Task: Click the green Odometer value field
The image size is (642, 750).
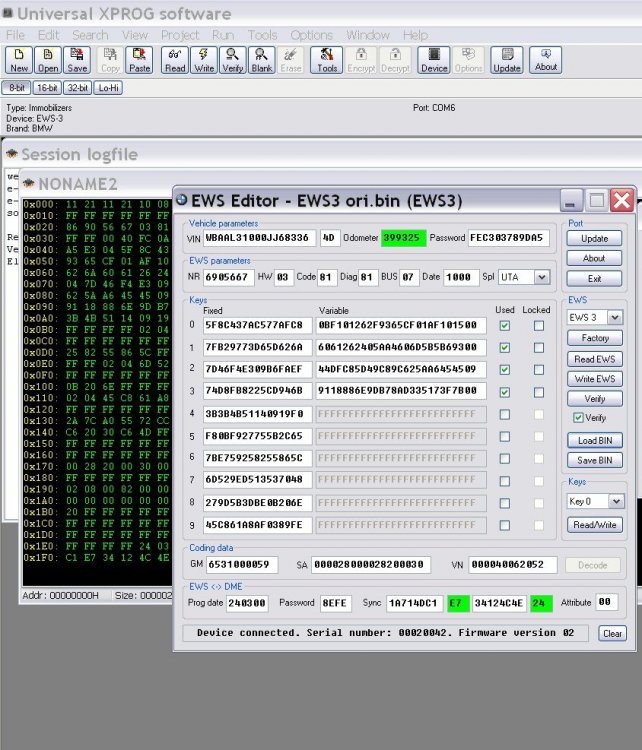Action: [x=403, y=238]
